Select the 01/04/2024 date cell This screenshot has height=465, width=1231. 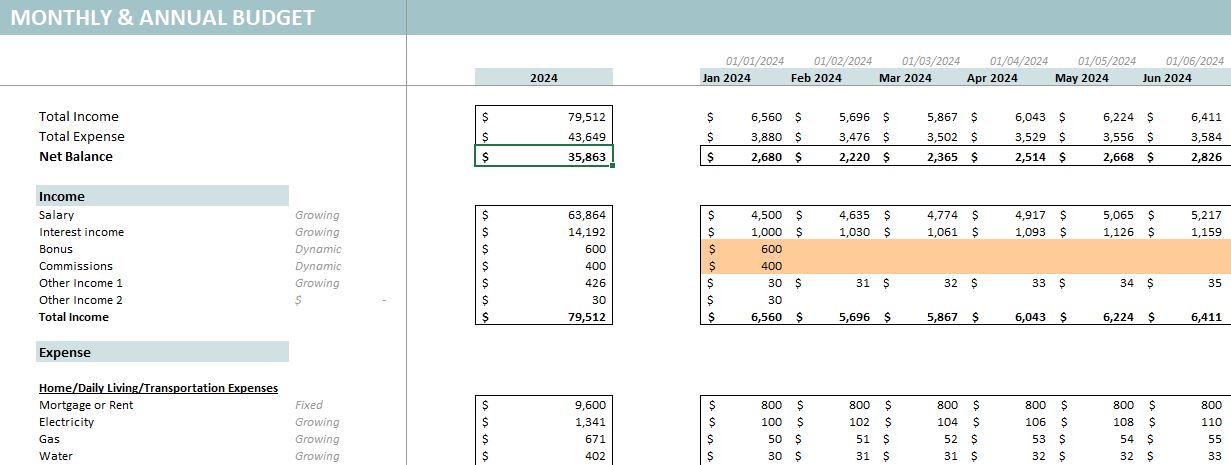point(1019,61)
